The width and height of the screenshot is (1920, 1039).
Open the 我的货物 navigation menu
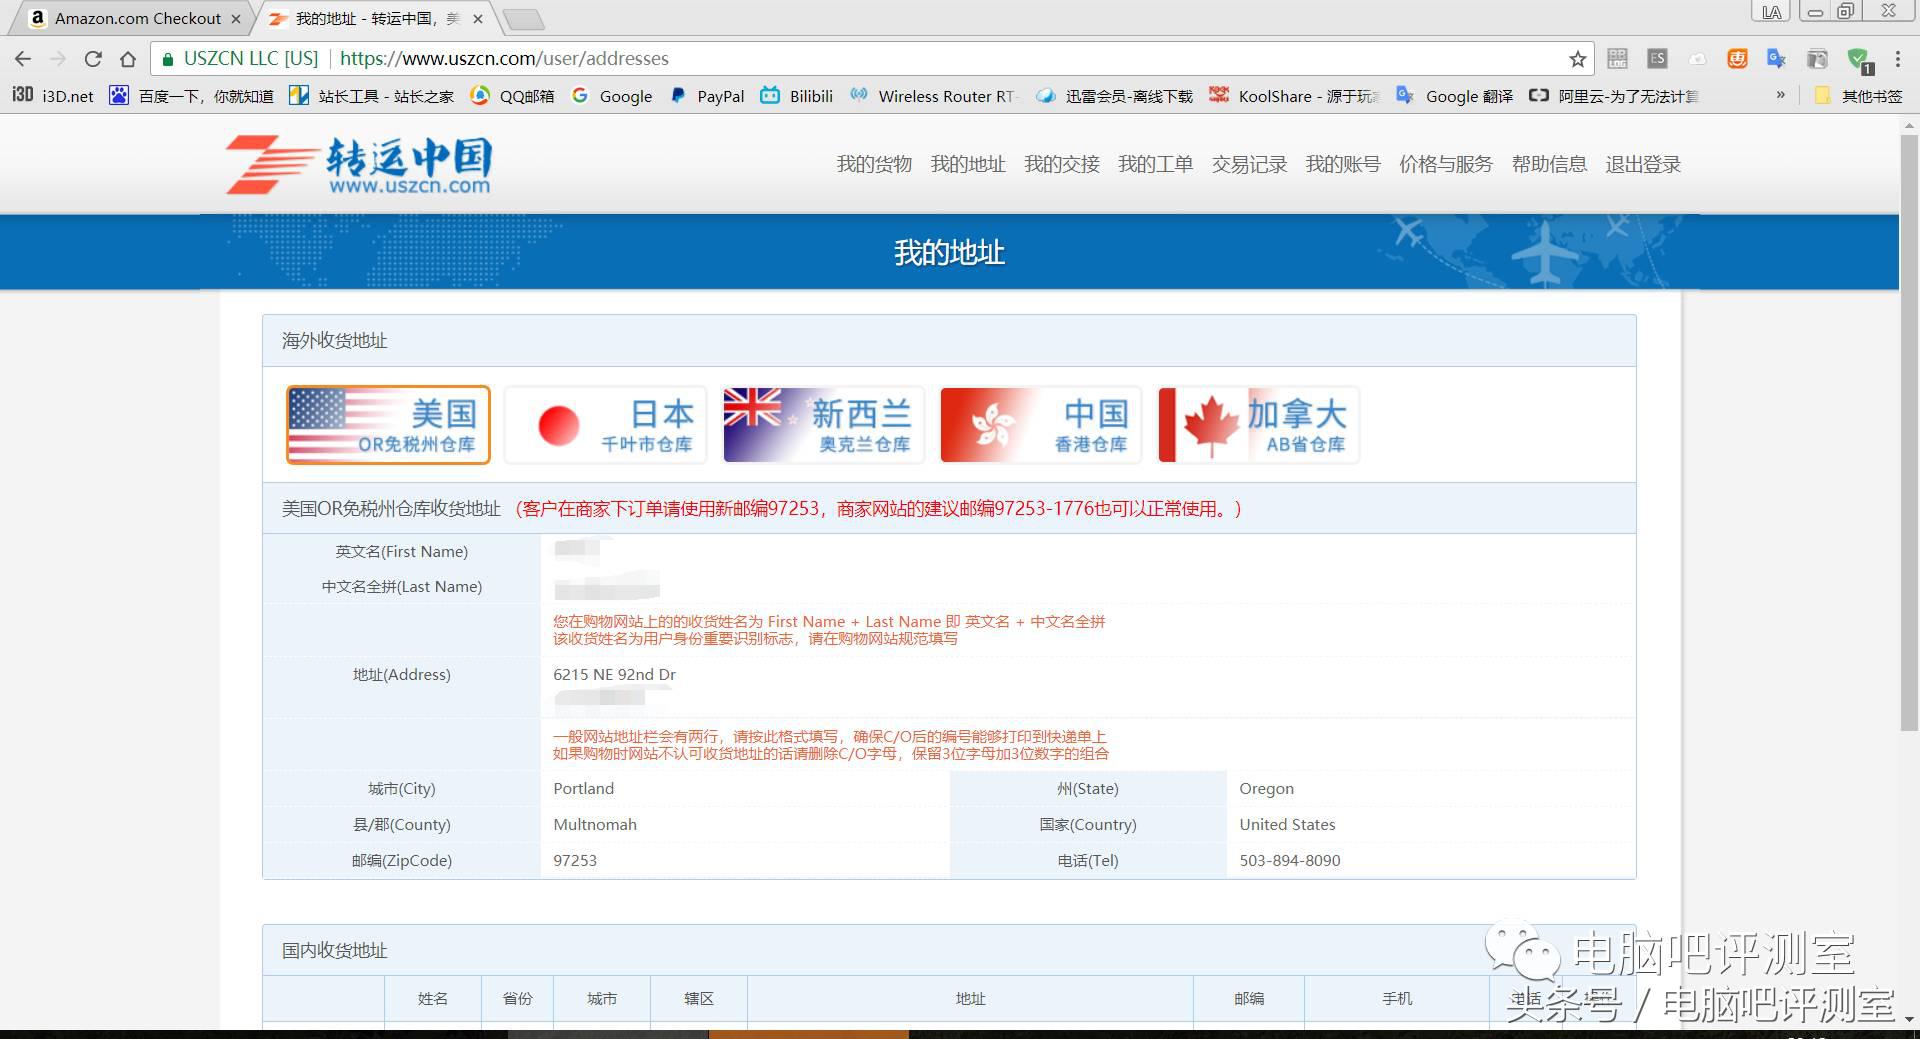tap(873, 164)
